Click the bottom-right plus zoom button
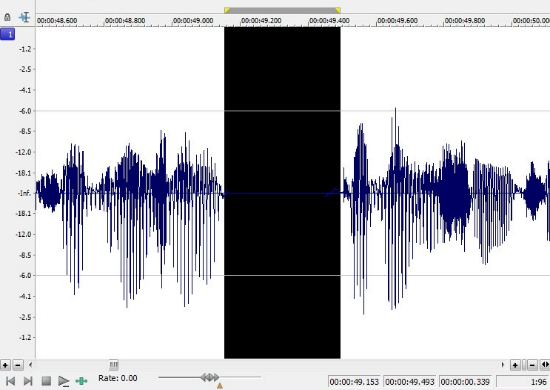This screenshot has height=390, width=550. pos(515,365)
